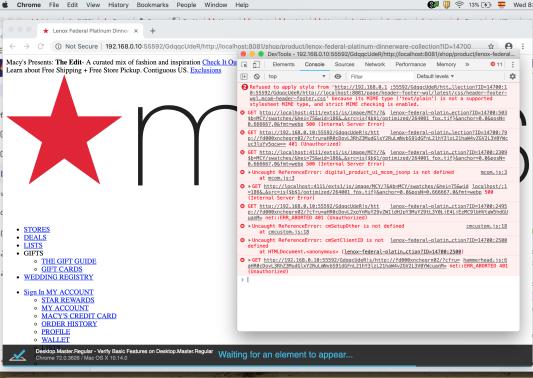The height and width of the screenshot is (378, 533).
Task: Open the WALLET link
Action: [x=55, y=340]
